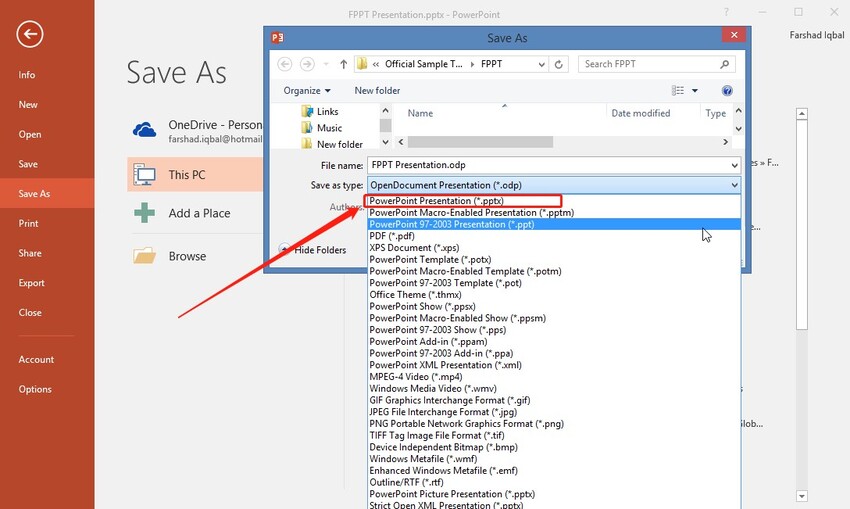Pick the PDF (*.pdf) format
The width and height of the screenshot is (850, 509).
coord(553,236)
